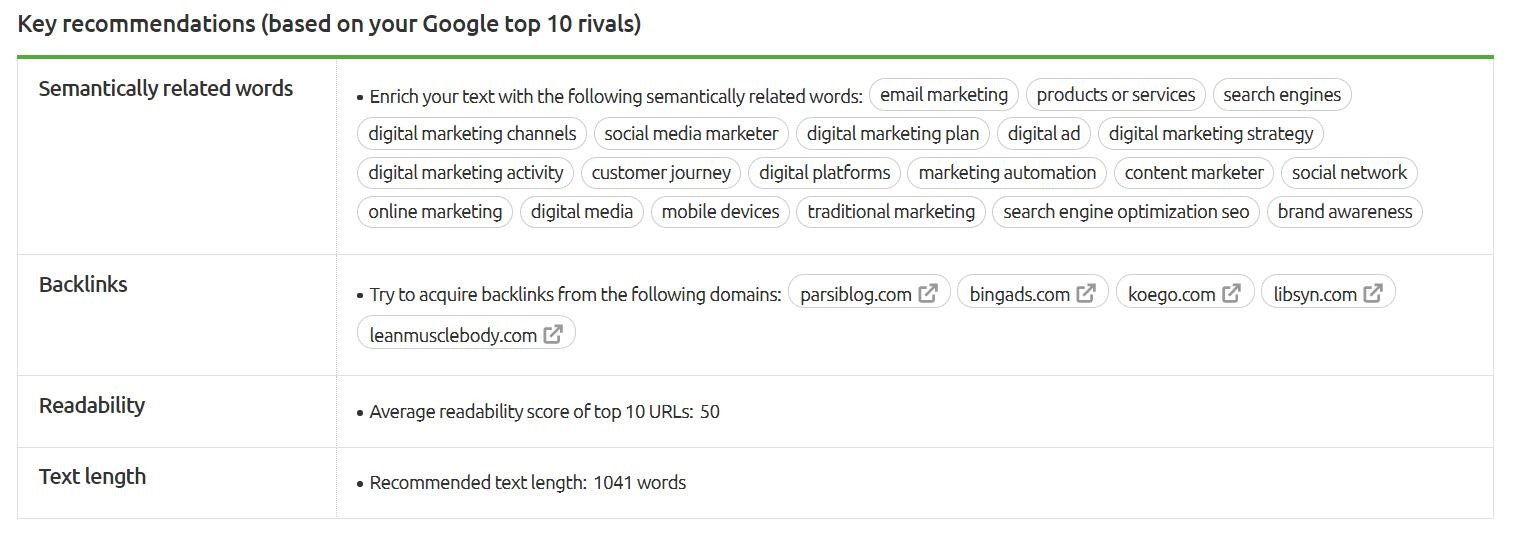
Task: Choose the 'social media marketer' tag
Action: click(x=691, y=134)
